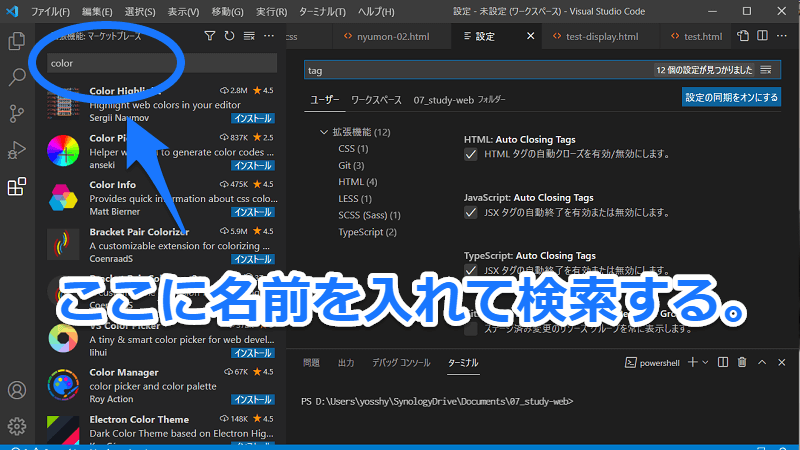
Task: Refresh the extensions marketplace list
Action: [x=229, y=36]
